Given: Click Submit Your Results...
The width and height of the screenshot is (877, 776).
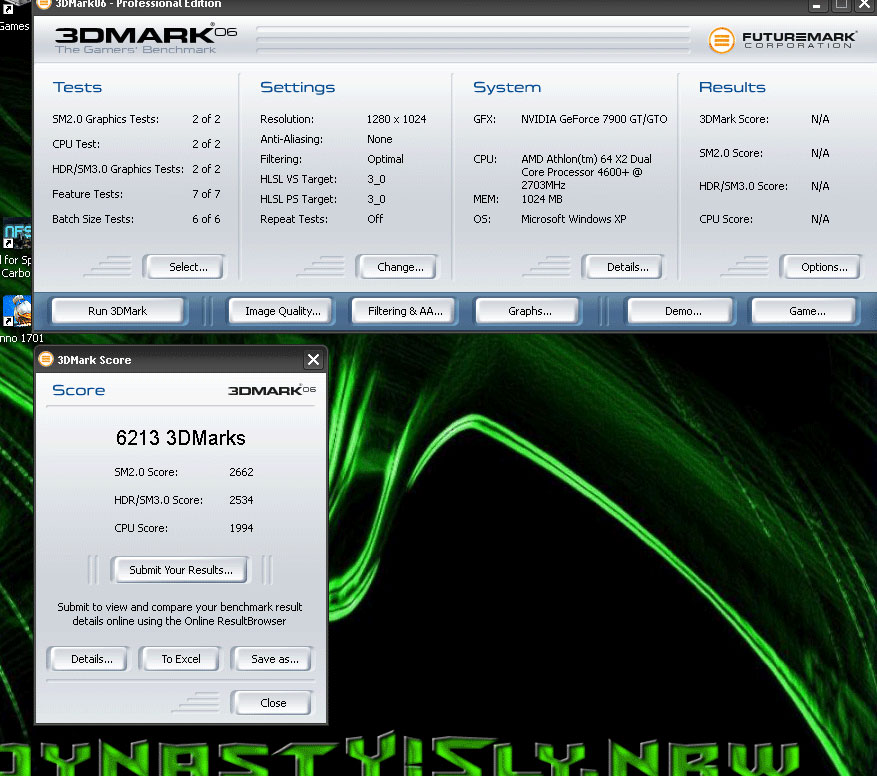Looking at the screenshot, I should click(x=180, y=570).
